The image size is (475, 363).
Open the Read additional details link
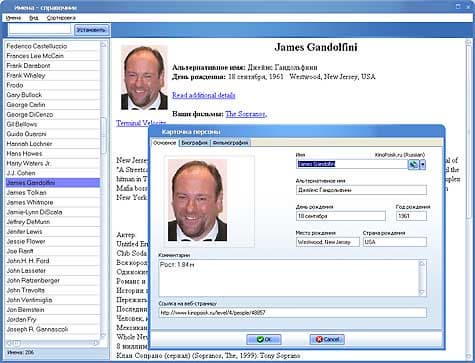point(204,95)
